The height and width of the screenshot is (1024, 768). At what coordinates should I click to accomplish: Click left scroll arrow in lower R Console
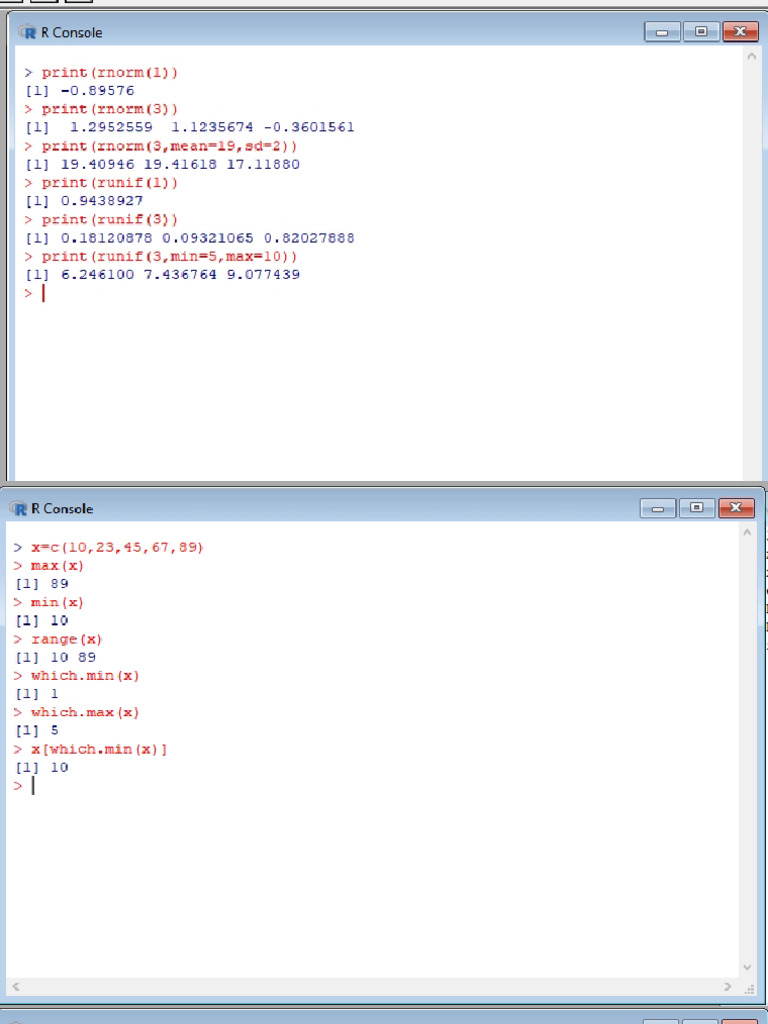coord(16,987)
